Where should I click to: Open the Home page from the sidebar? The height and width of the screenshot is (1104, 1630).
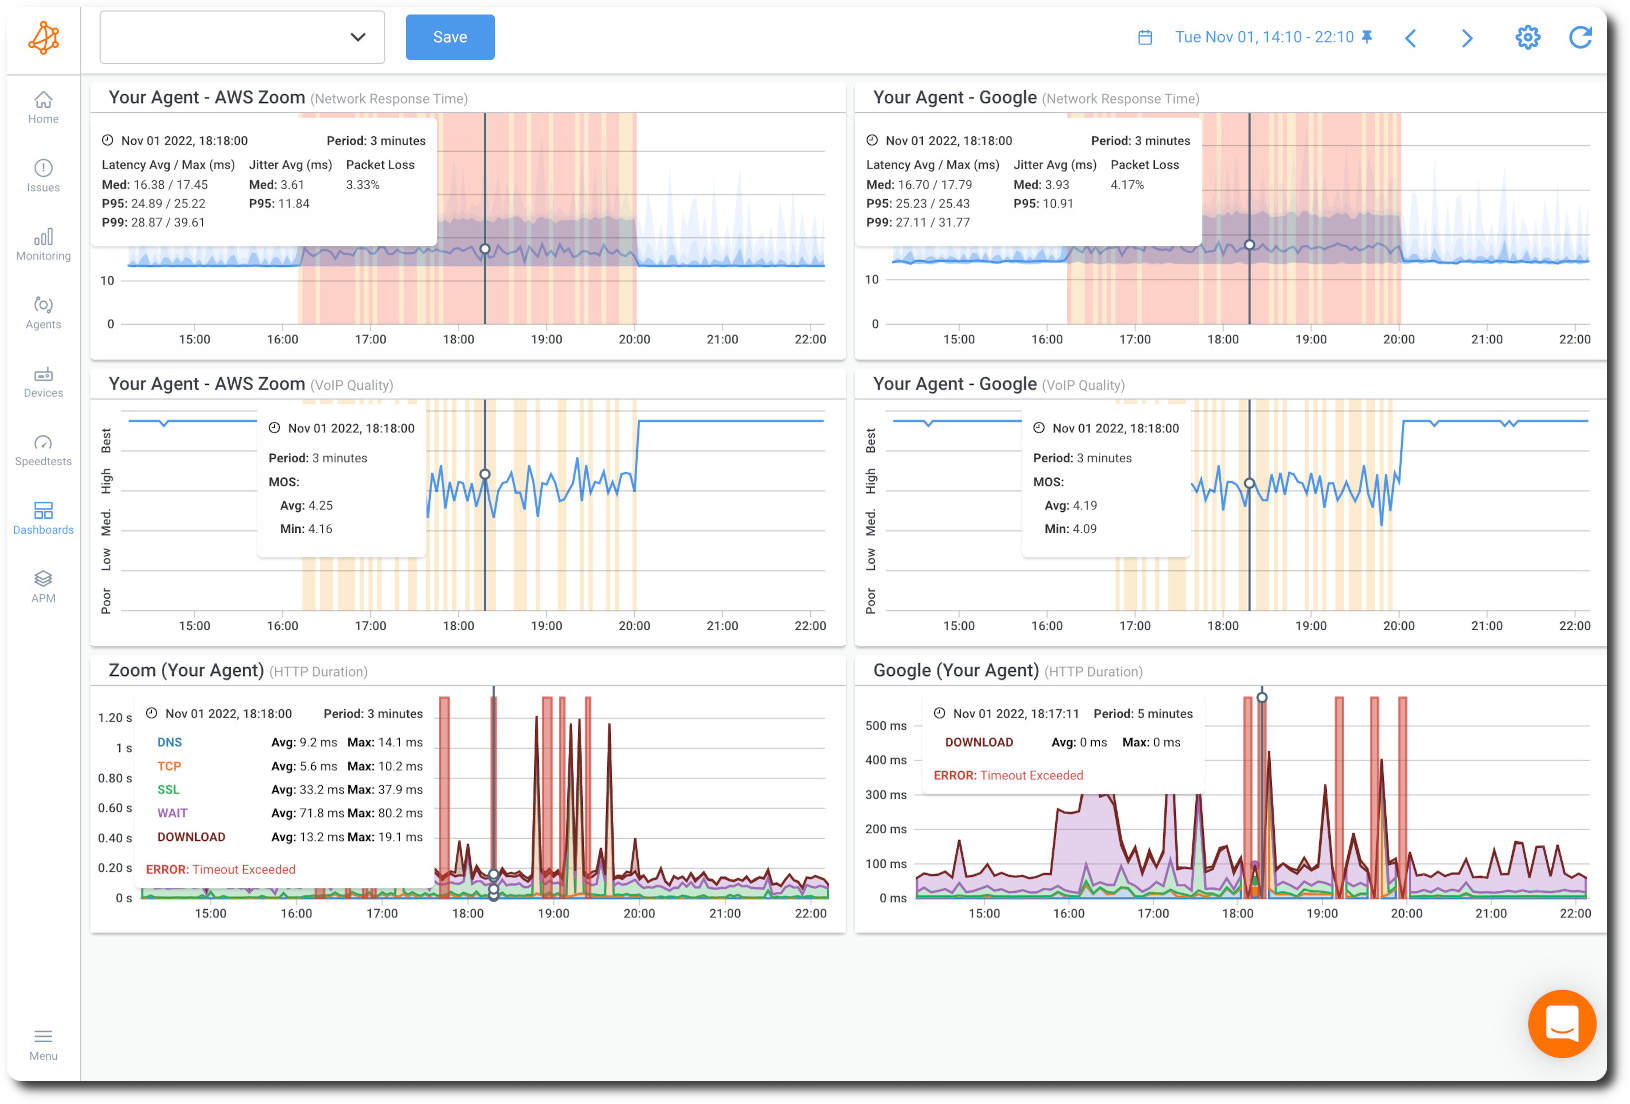[x=43, y=108]
